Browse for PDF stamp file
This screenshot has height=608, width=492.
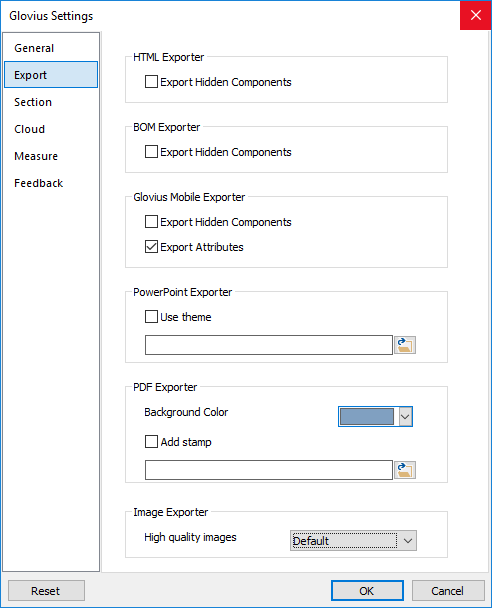pyautogui.click(x=405, y=470)
